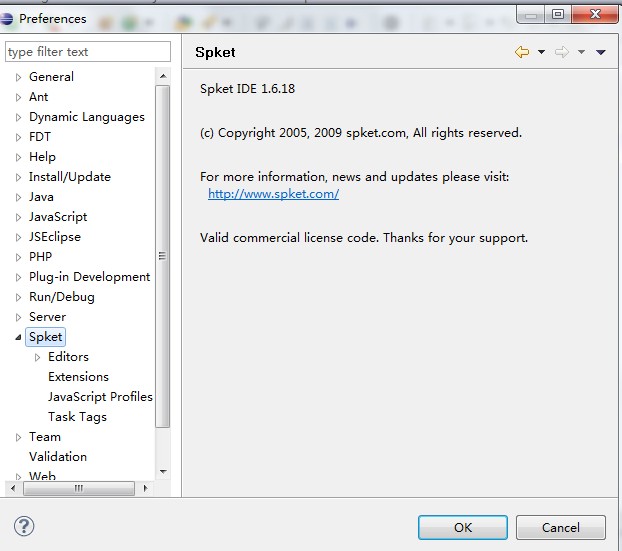Expand the JavaScript tree node
Screen dimensions: 622x551
18,217
